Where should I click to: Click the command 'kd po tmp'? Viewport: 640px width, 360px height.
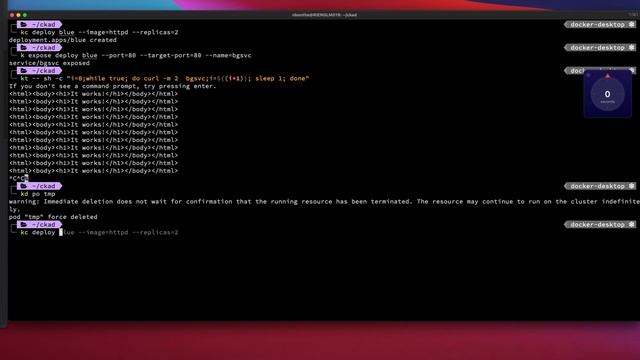pos(38,194)
